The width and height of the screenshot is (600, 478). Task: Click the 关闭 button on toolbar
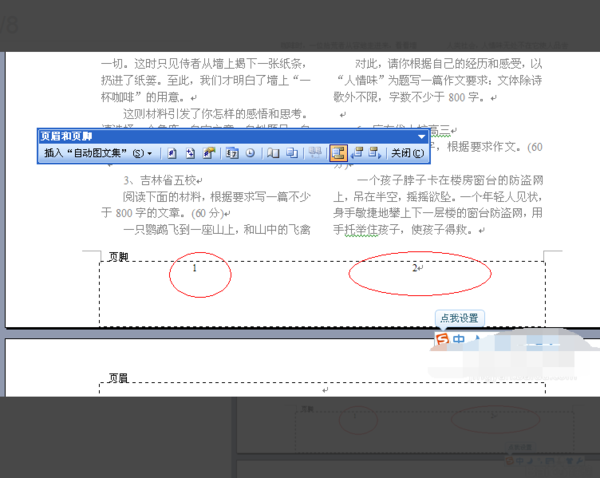click(x=408, y=153)
